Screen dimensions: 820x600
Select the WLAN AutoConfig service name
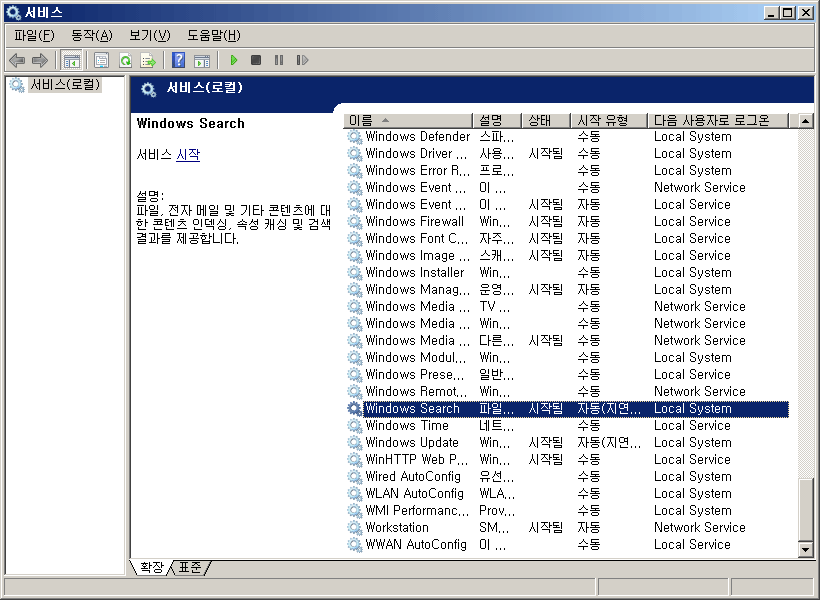[414, 494]
